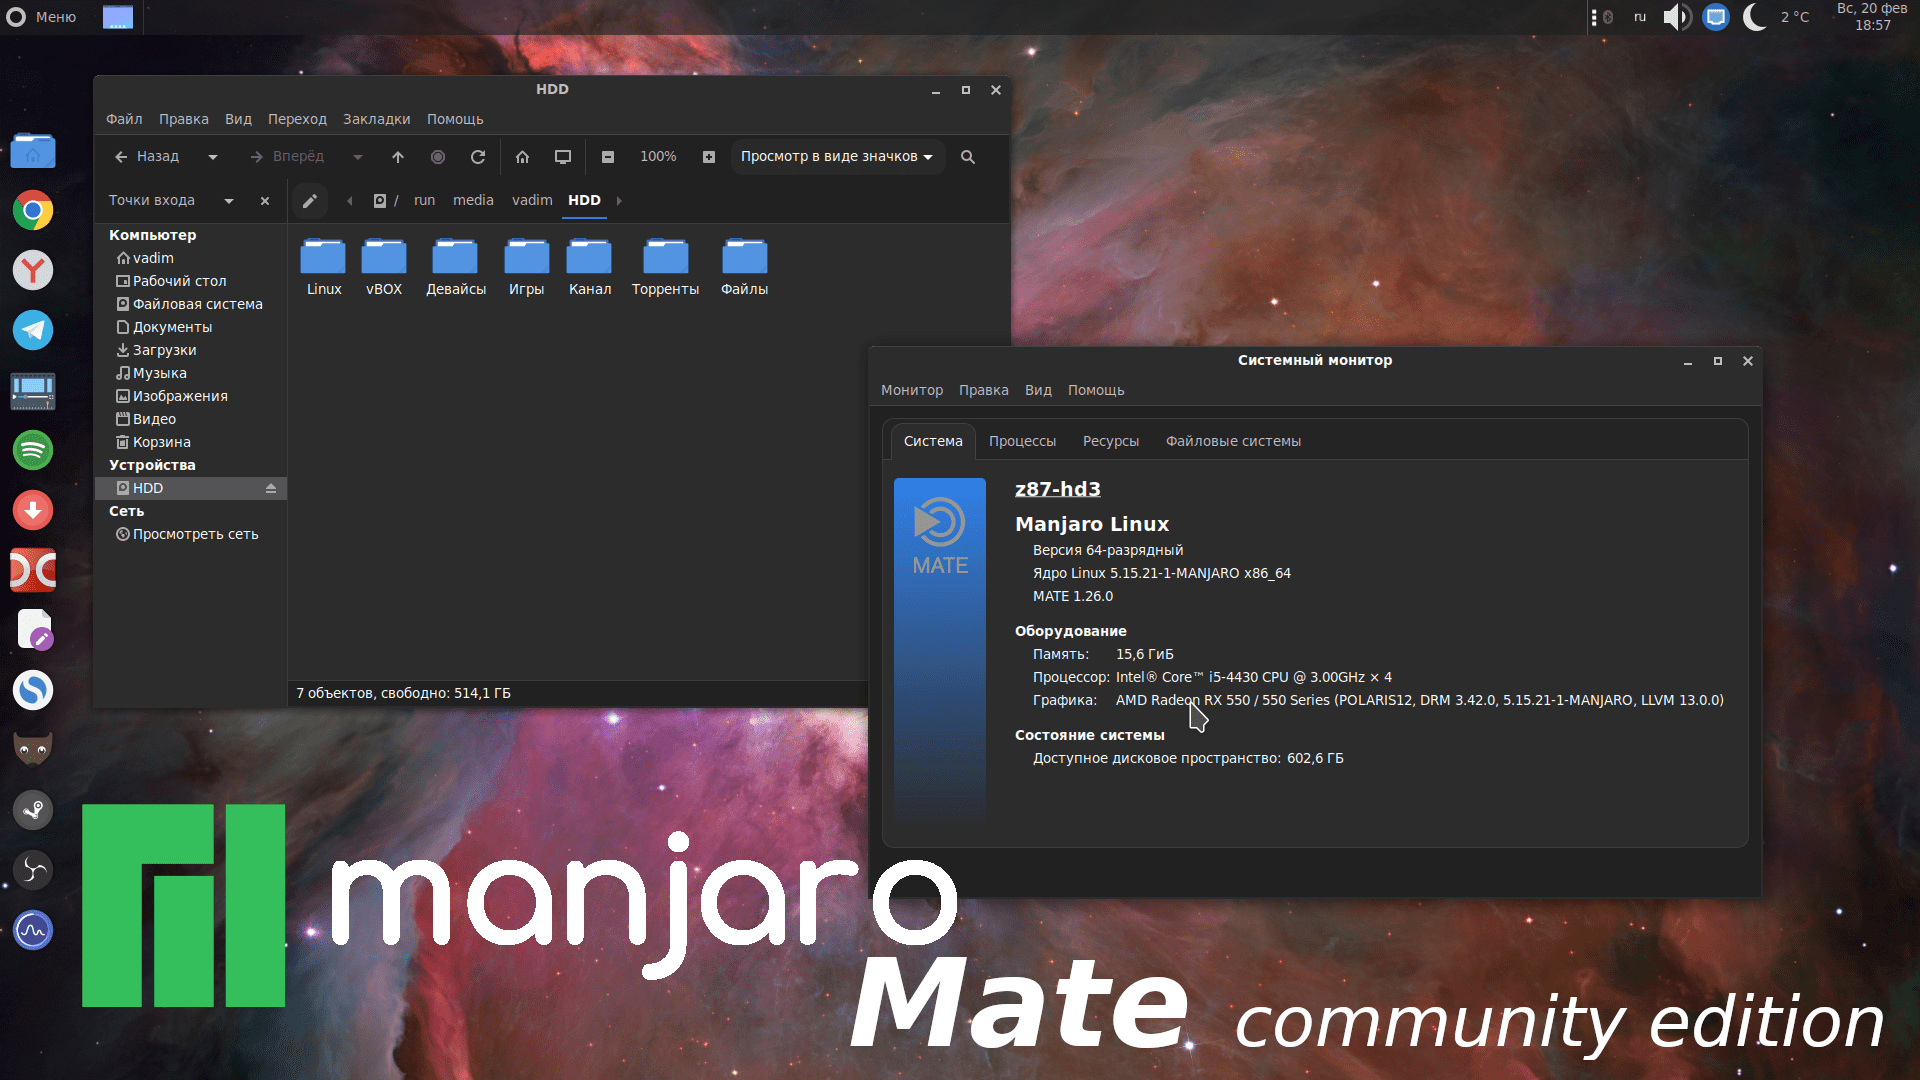Zoom out using the minus icon
The height and width of the screenshot is (1080, 1920).
click(x=608, y=156)
